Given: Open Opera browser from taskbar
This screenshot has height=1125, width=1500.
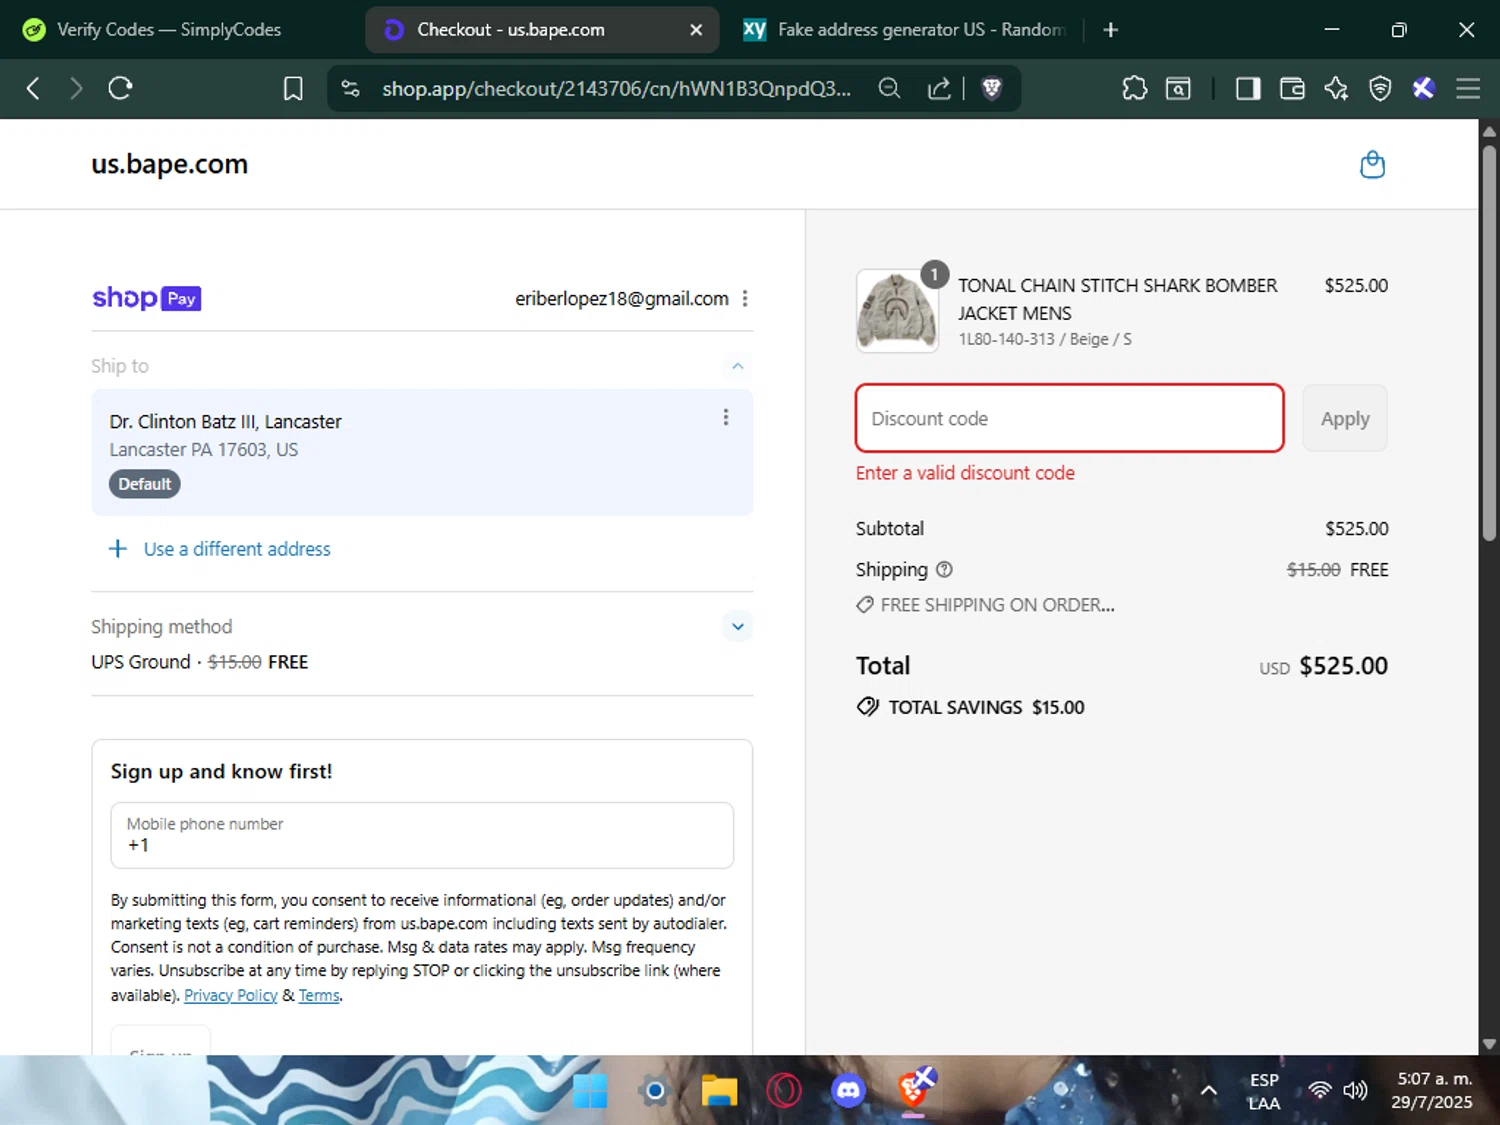Looking at the screenshot, I should [x=784, y=1090].
